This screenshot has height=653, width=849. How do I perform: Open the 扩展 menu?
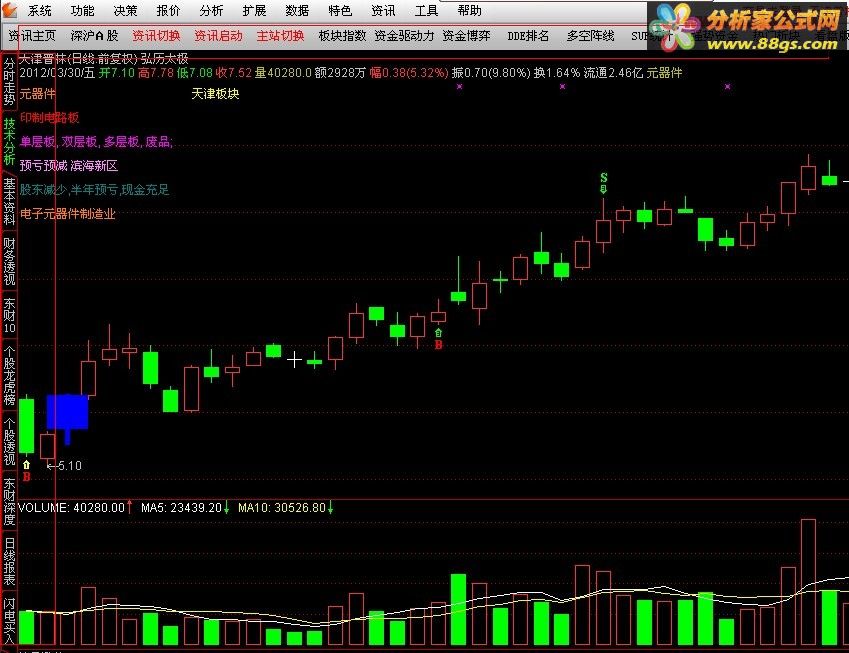point(254,11)
